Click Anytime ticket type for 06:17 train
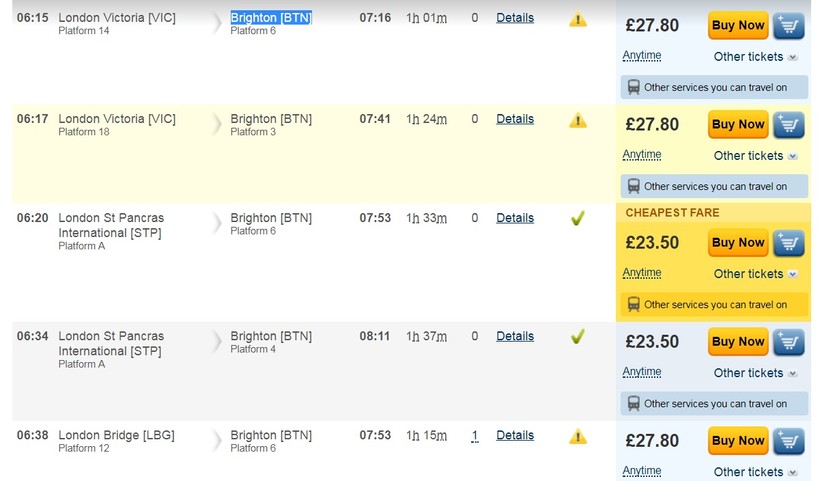 click(x=642, y=155)
